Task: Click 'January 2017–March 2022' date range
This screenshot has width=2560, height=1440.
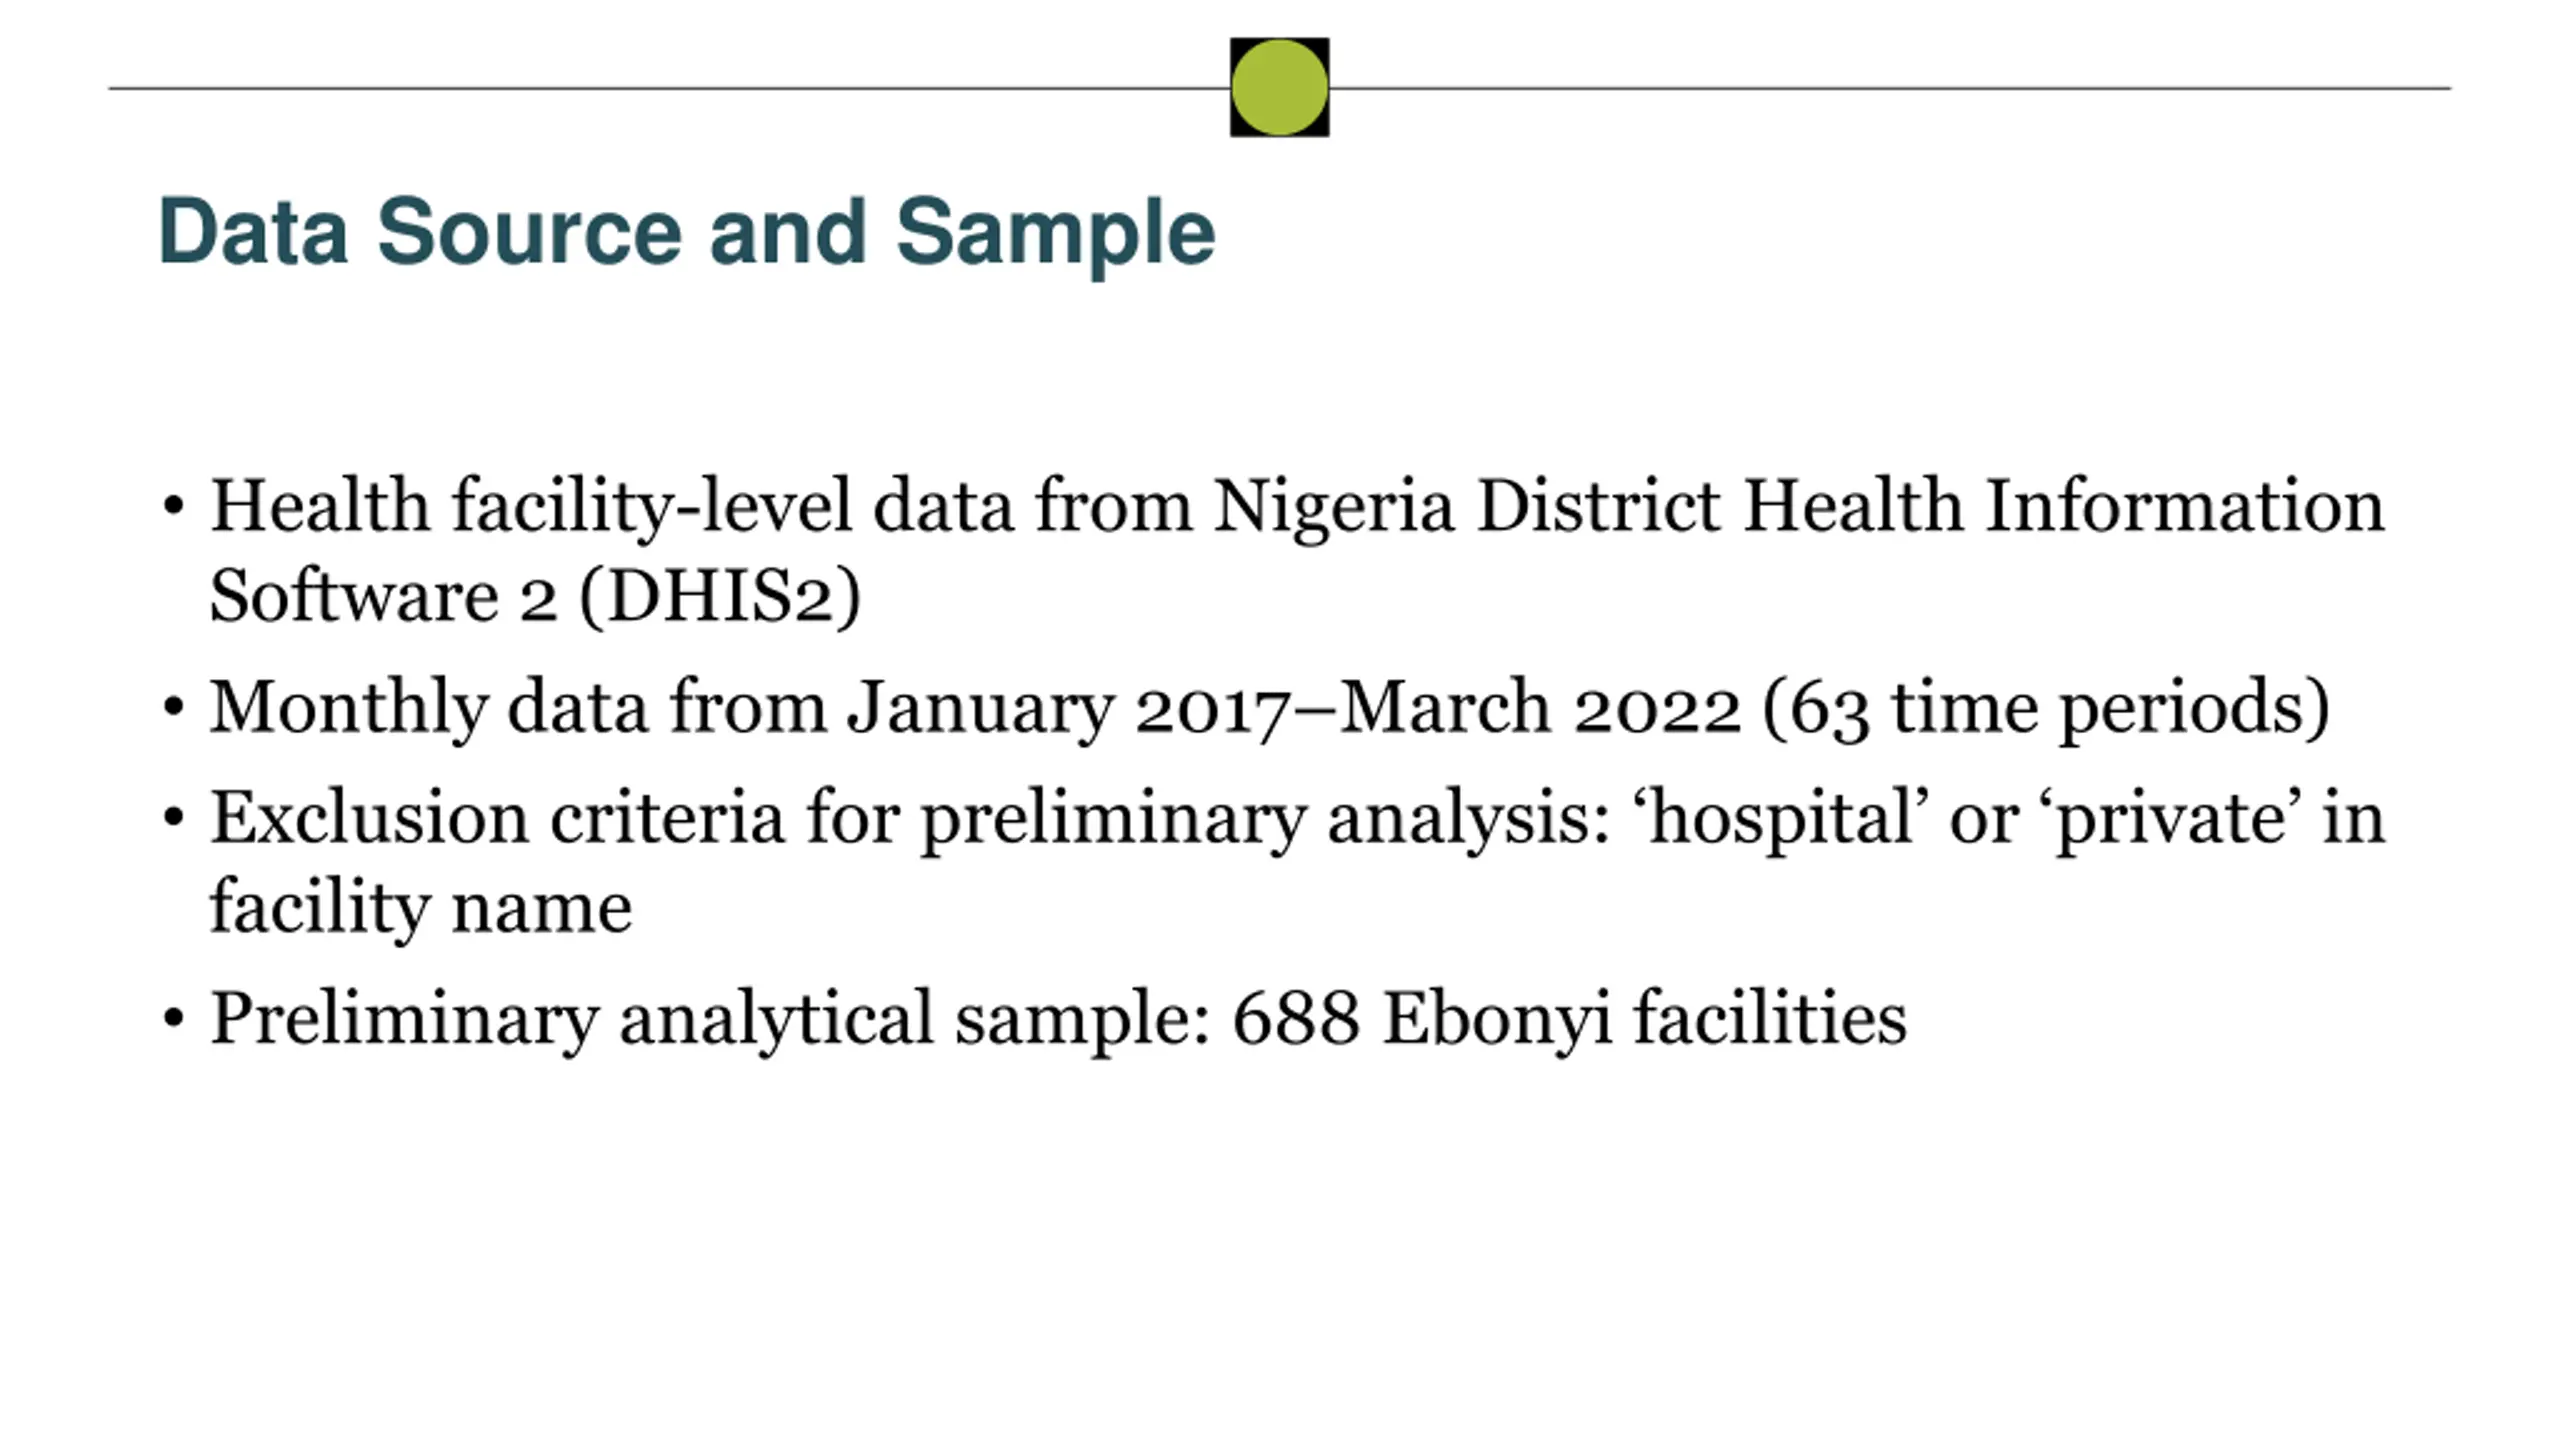Action: [x=1295, y=708]
